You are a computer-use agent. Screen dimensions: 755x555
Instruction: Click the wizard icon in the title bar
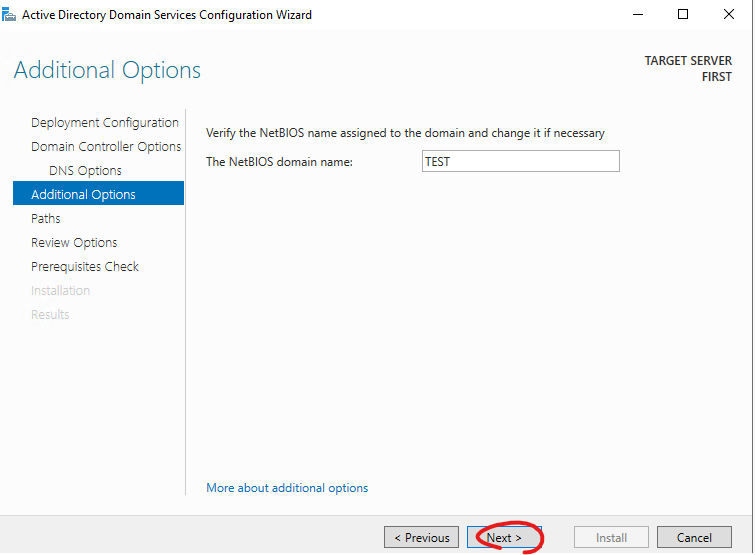(x=9, y=15)
